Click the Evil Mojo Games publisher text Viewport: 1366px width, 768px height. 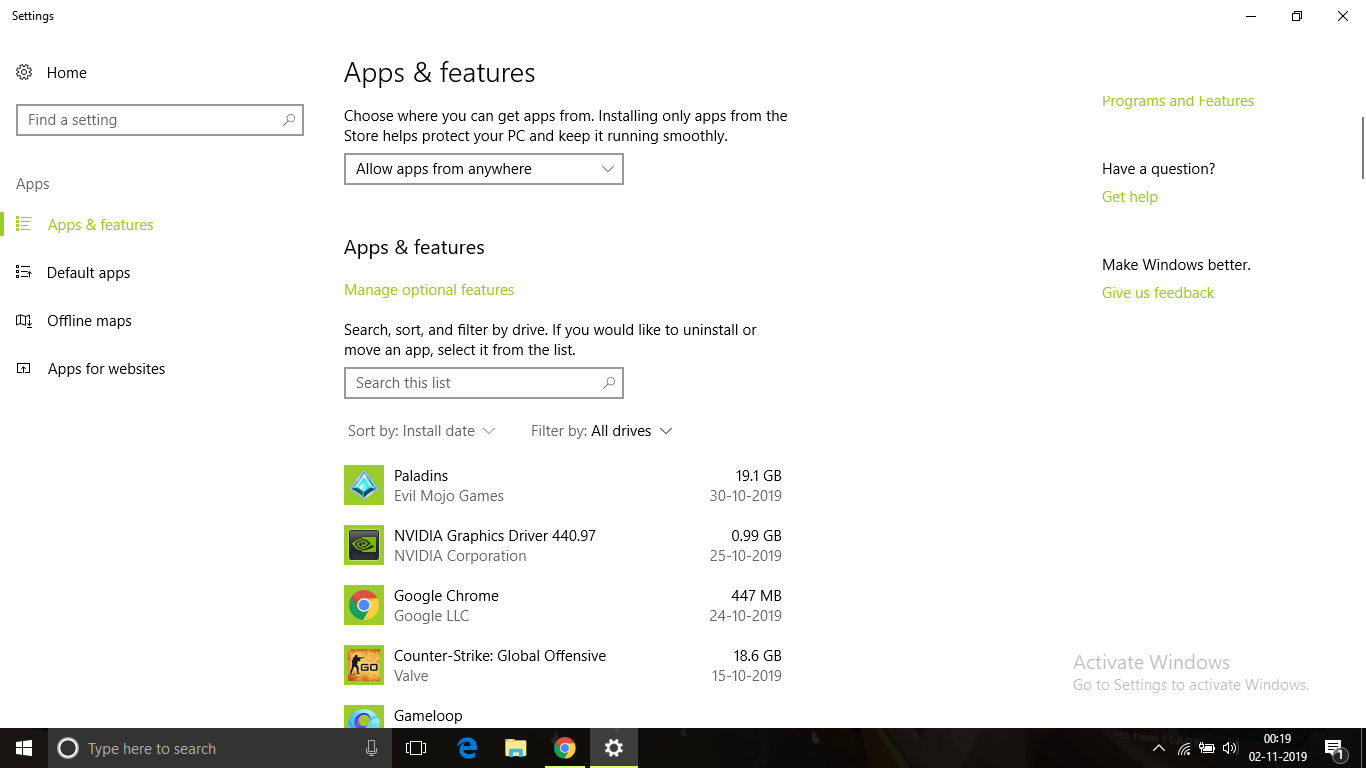449,496
